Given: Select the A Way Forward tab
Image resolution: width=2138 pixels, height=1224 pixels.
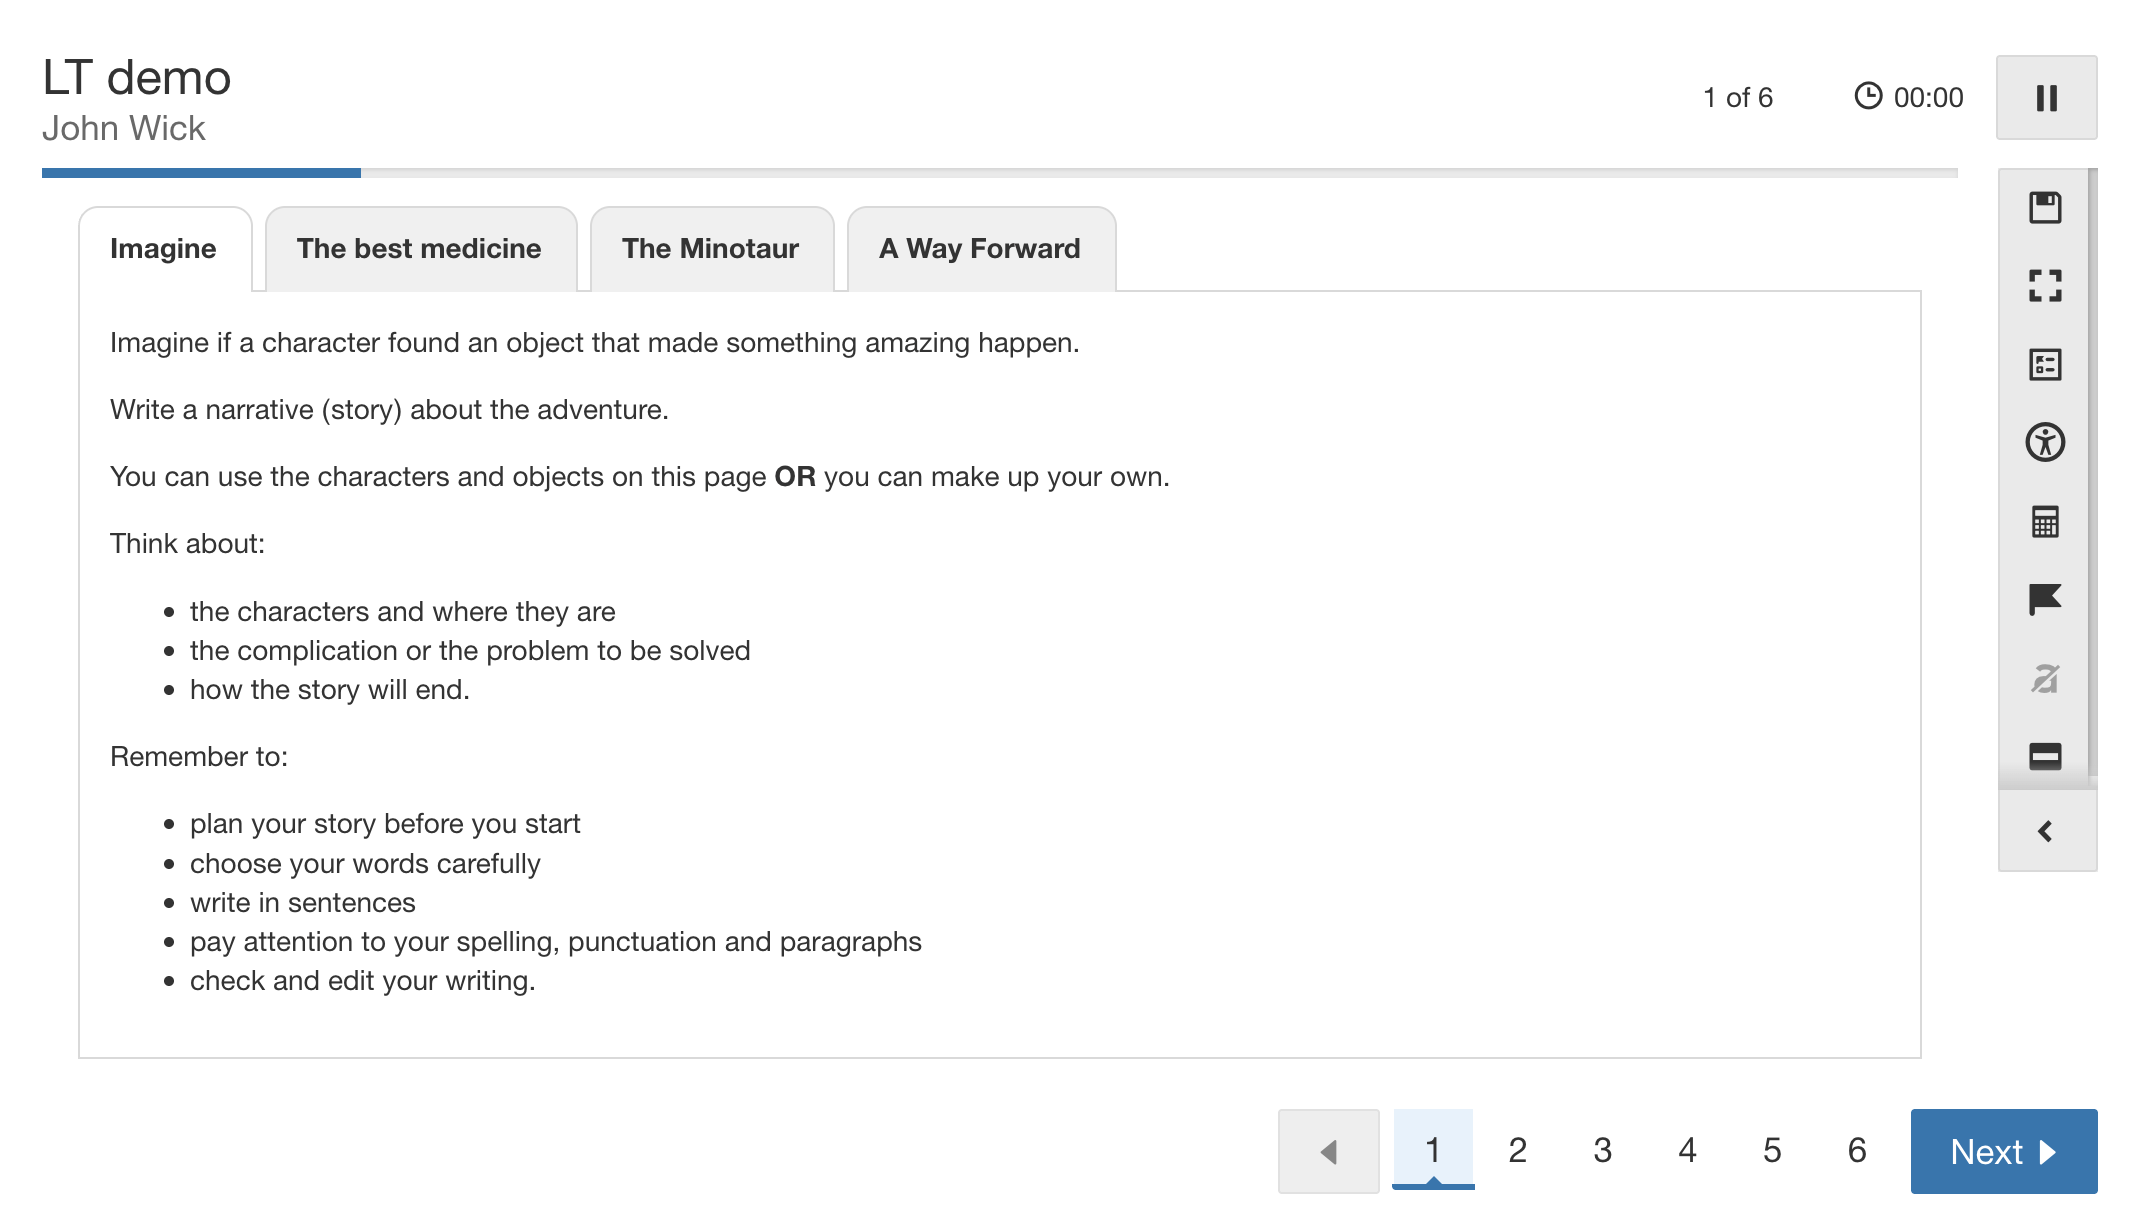Looking at the screenshot, I should 979,249.
